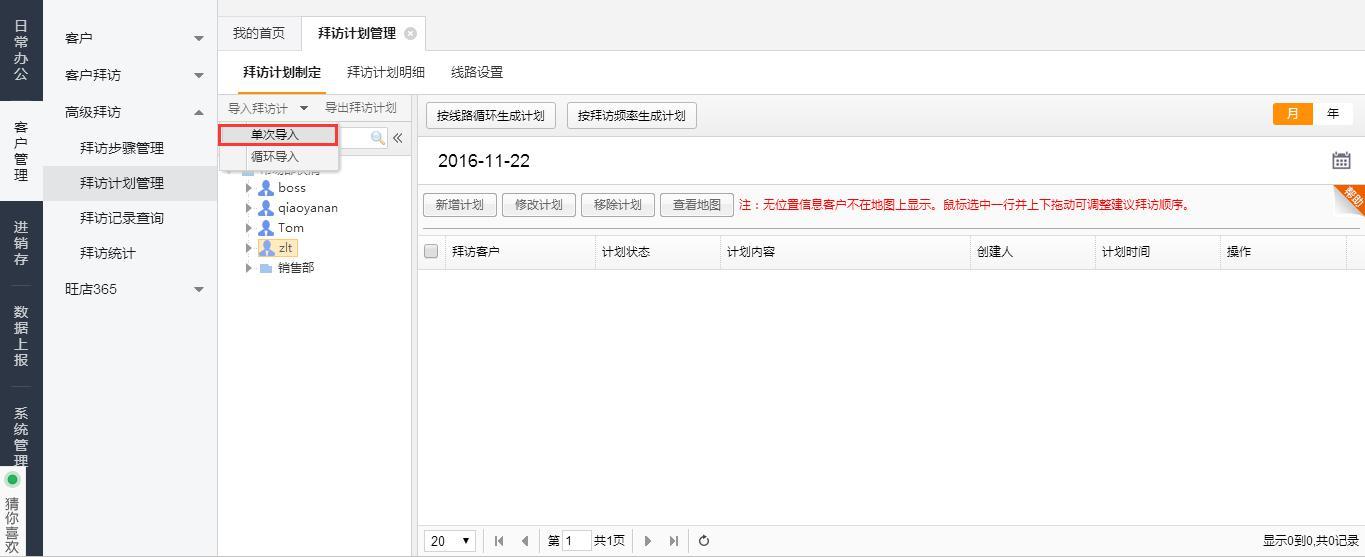Go to the first page using pager icon
The image size is (1365, 557).
[499, 541]
